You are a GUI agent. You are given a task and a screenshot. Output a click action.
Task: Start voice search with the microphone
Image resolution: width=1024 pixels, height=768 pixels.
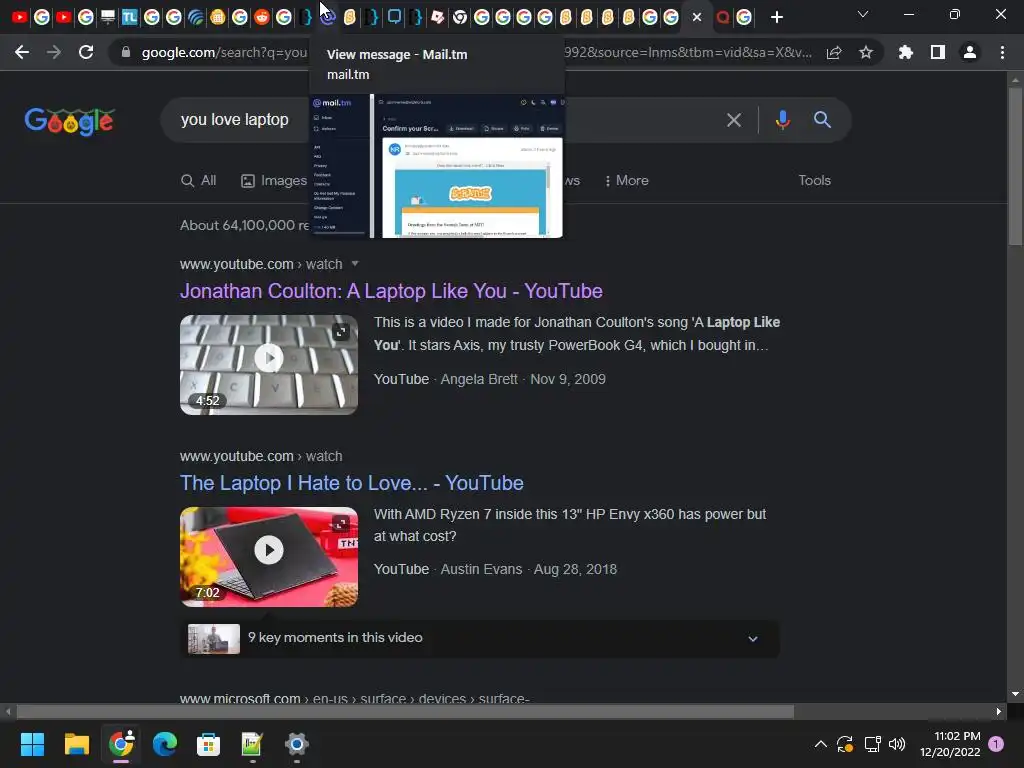click(x=782, y=120)
